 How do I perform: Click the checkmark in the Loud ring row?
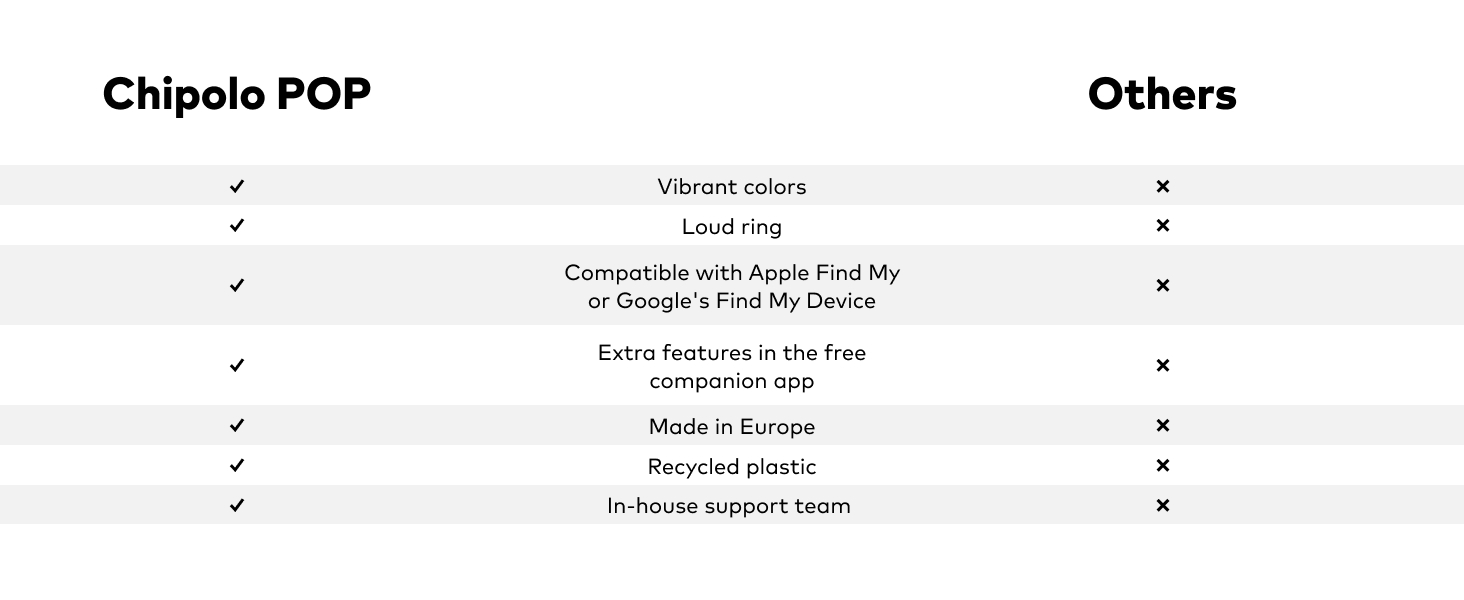237,226
